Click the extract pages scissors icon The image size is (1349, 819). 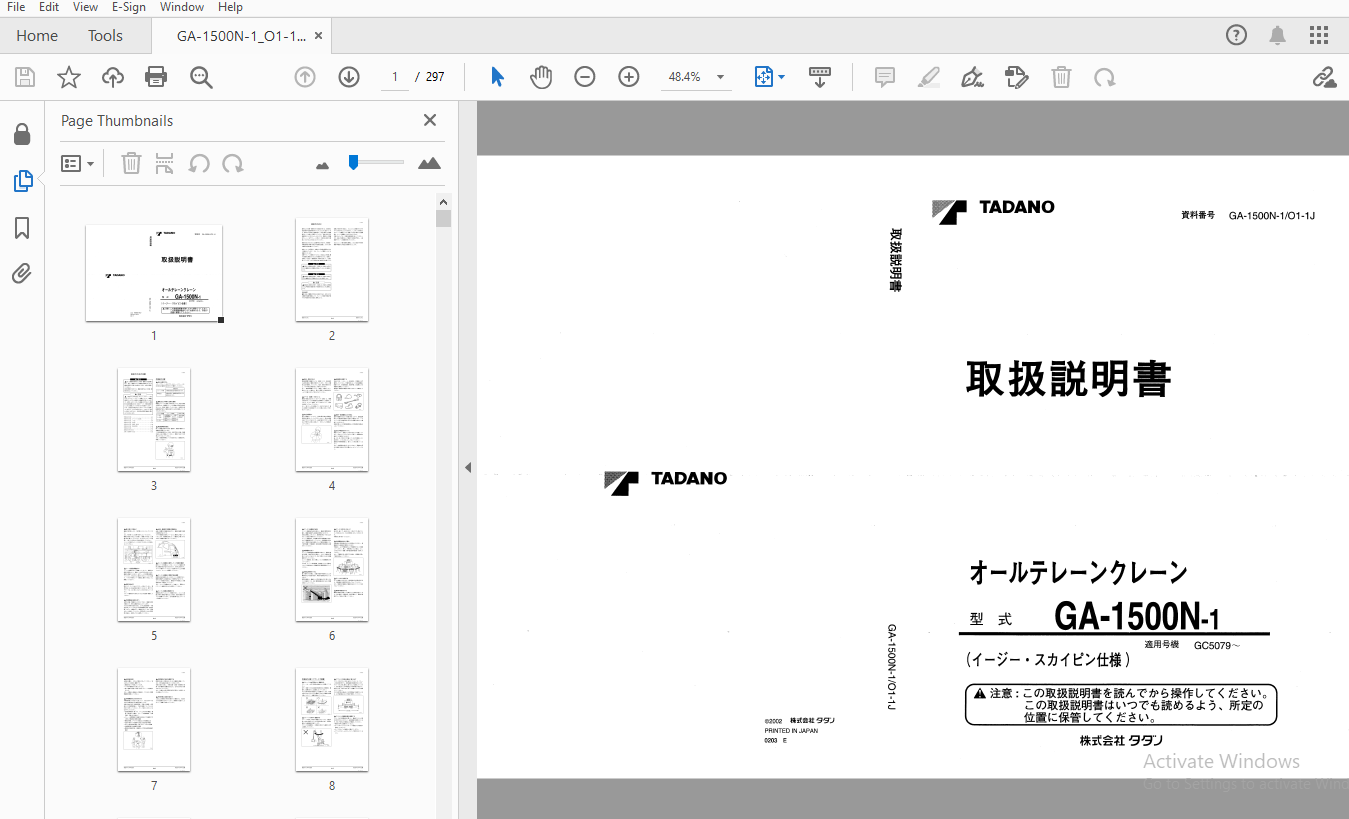point(165,163)
